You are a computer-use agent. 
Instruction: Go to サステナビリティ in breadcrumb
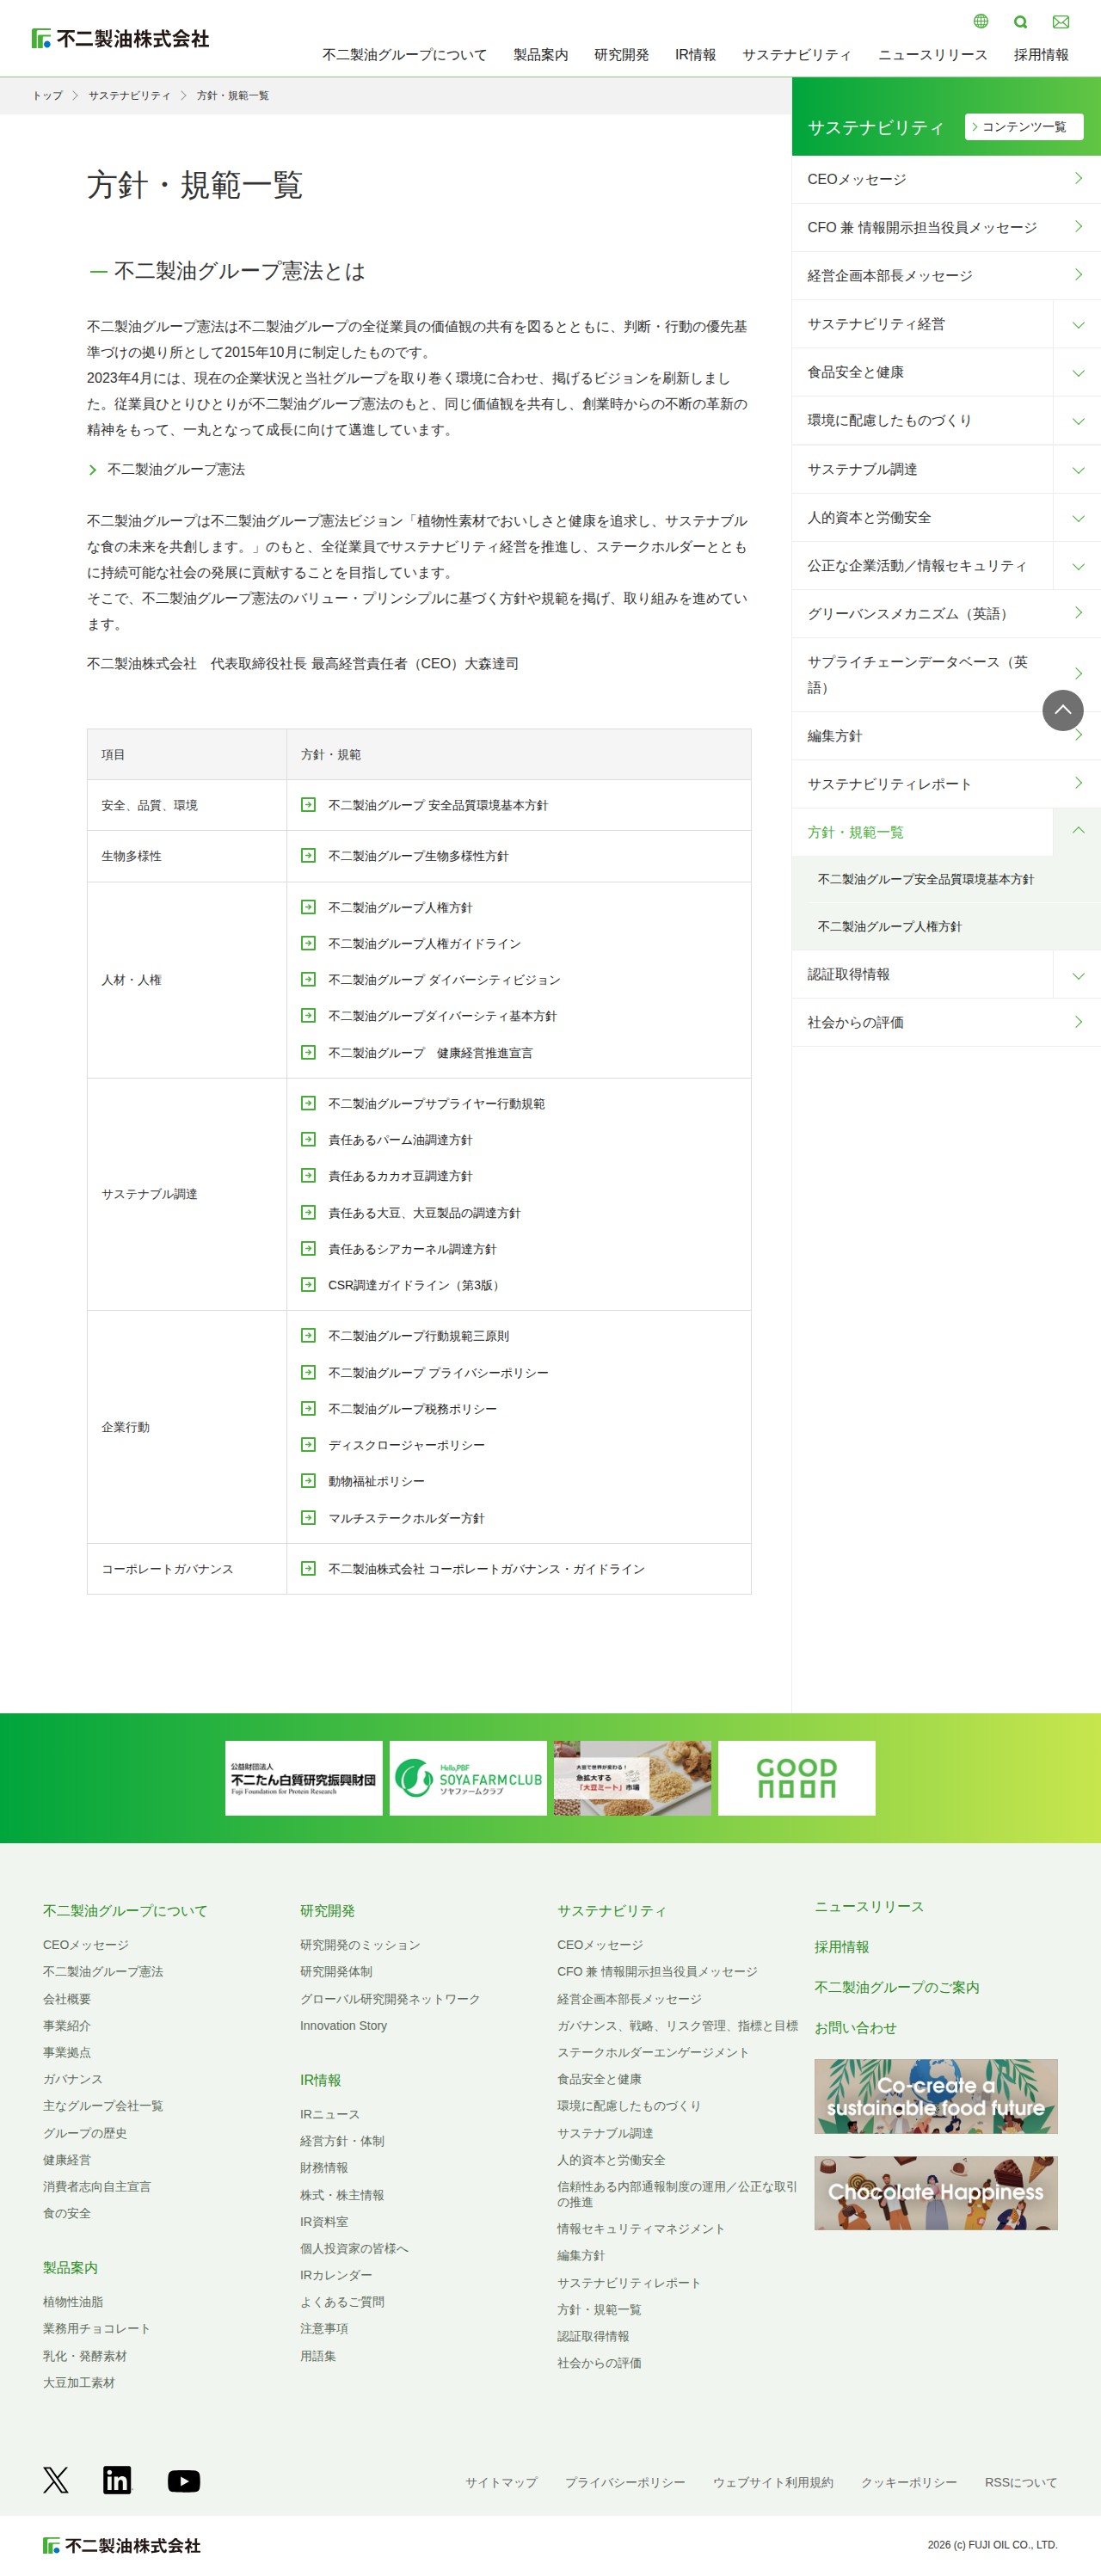[129, 95]
